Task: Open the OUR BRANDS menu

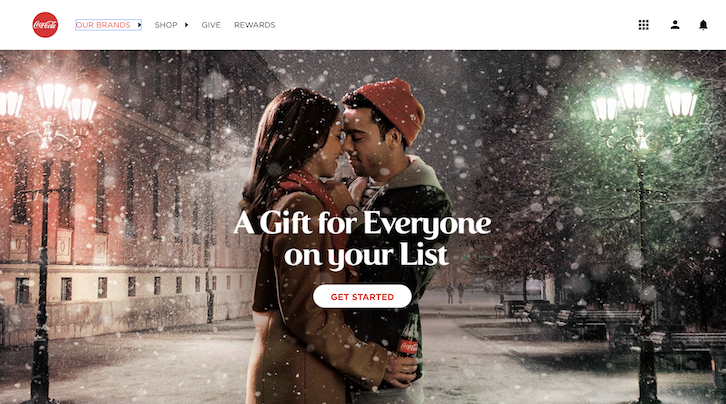Action: tap(103, 25)
